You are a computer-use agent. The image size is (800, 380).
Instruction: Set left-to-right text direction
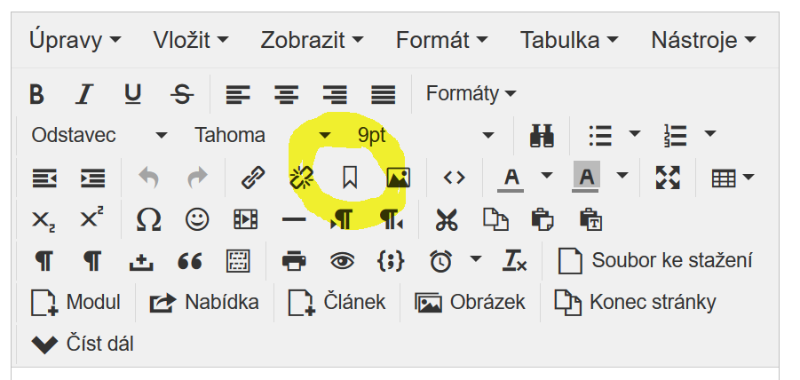(342, 220)
